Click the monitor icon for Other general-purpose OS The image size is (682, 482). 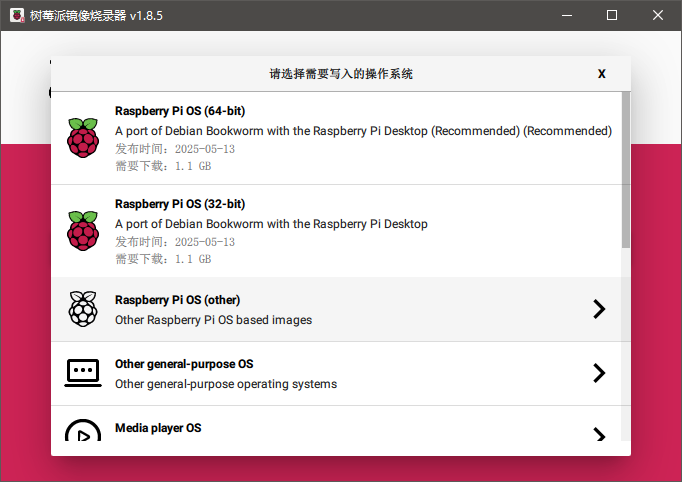point(83,373)
